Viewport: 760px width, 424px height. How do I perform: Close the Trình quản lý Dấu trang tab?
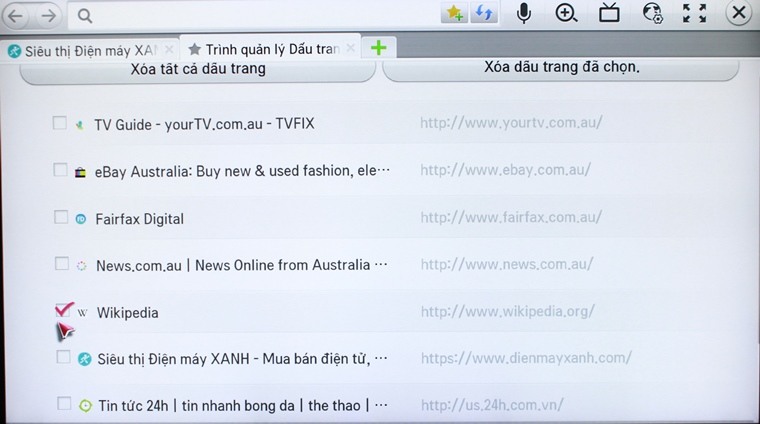pyautogui.click(x=351, y=48)
